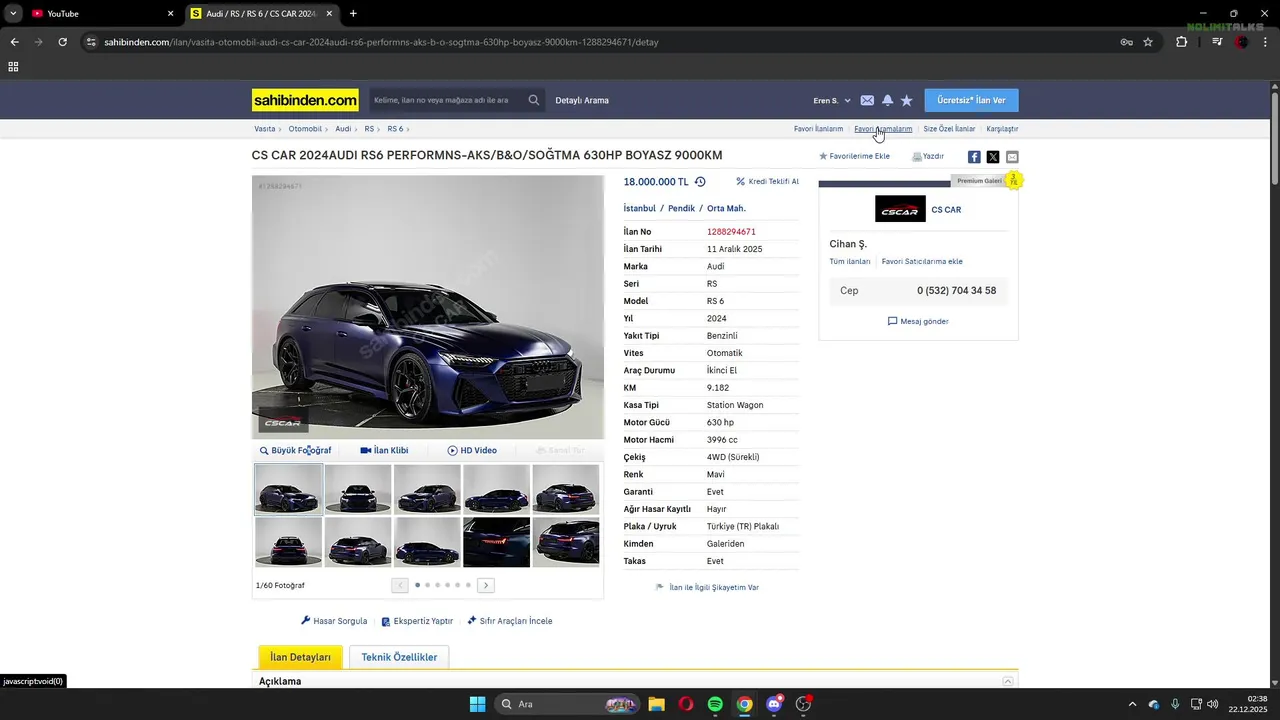Click Karşılaştır link
The image size is (1280, 720).
(1002, 129)
